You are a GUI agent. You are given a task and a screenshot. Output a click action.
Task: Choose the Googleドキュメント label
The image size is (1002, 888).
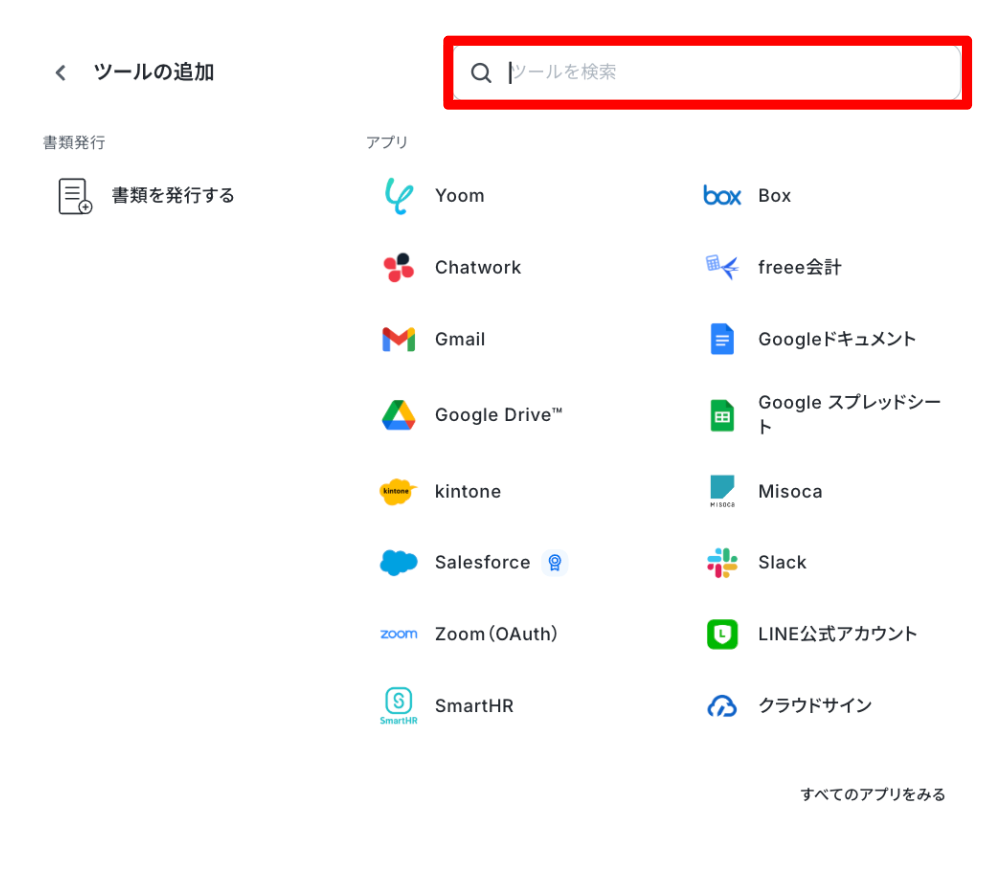click(837, 339)
